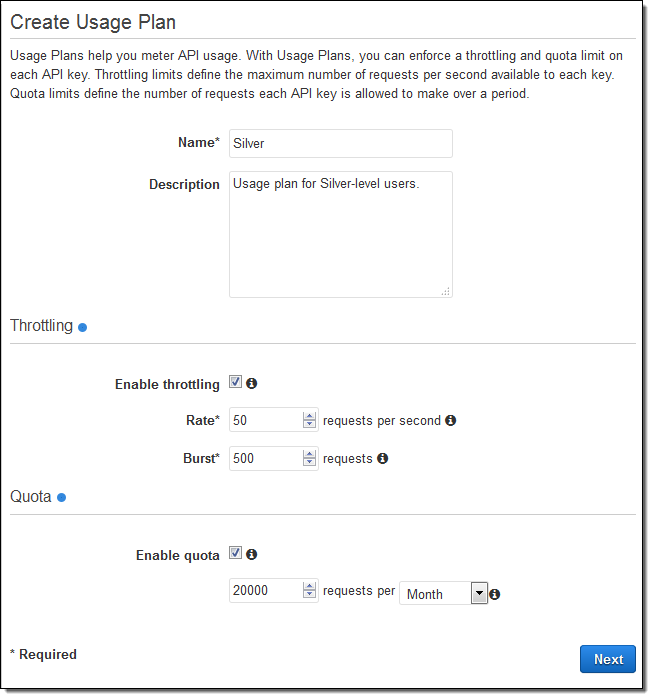Click blue dot beside Quota heading
This screenshot has height=699, width=653.
pos(61,497)
